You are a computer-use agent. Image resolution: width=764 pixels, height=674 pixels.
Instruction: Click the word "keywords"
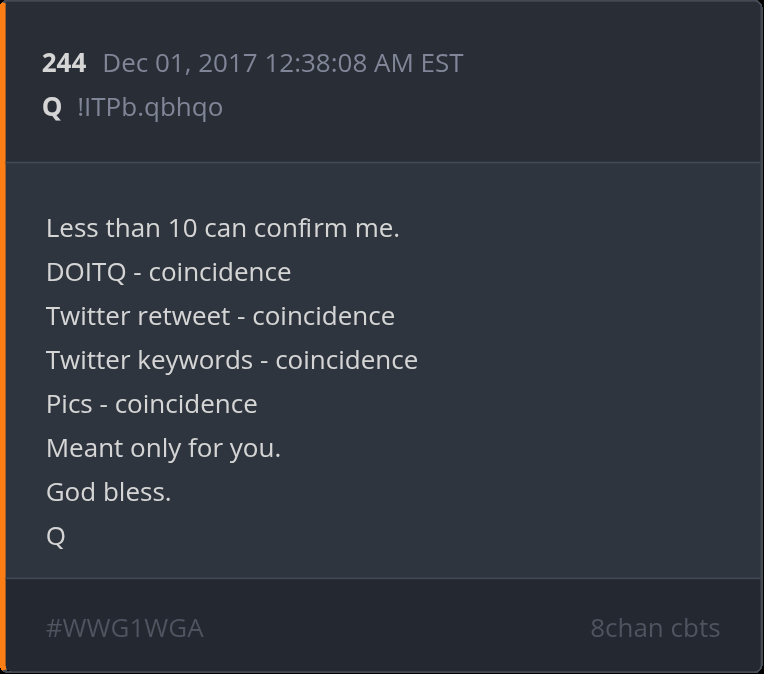click(x=195, y=360)
